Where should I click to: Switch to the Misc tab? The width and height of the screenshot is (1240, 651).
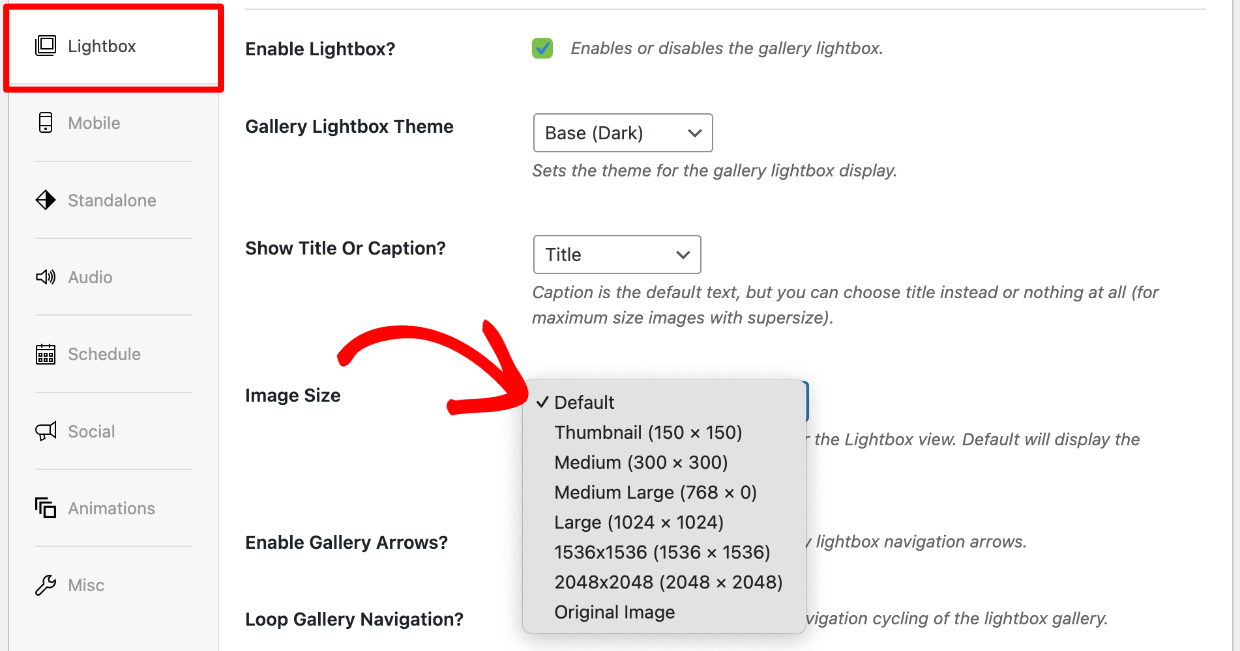tap(87, 585)
